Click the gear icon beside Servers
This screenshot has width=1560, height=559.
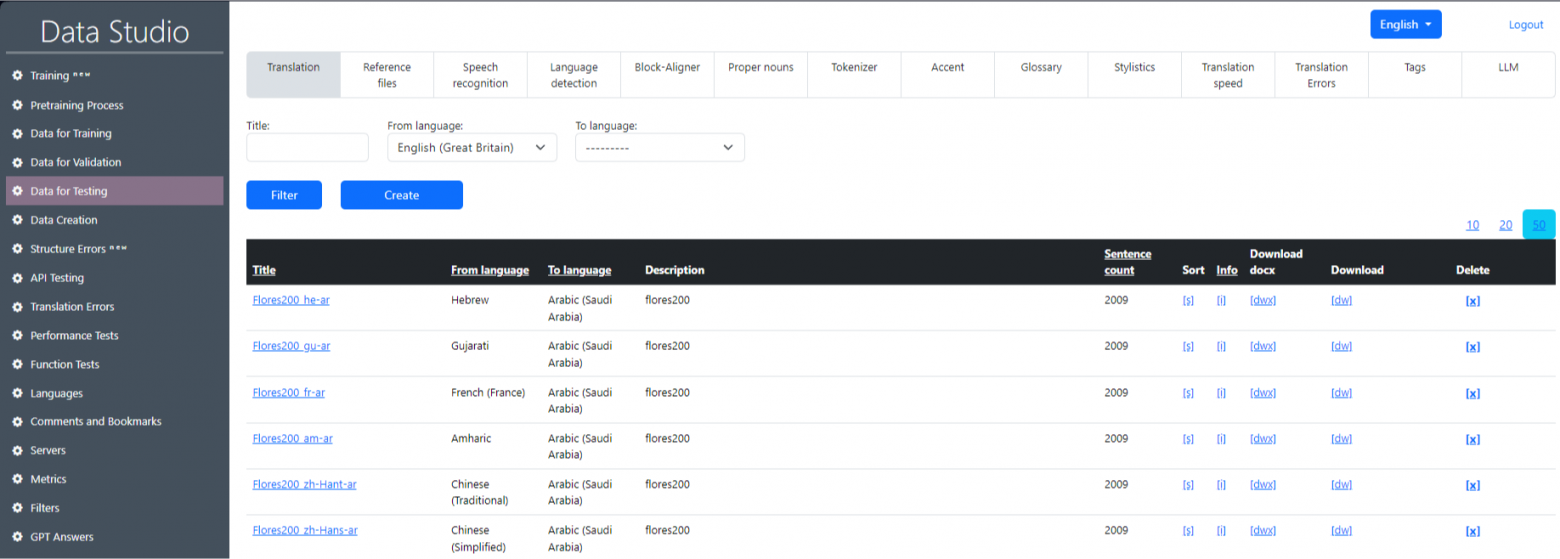tap(17, 451)
